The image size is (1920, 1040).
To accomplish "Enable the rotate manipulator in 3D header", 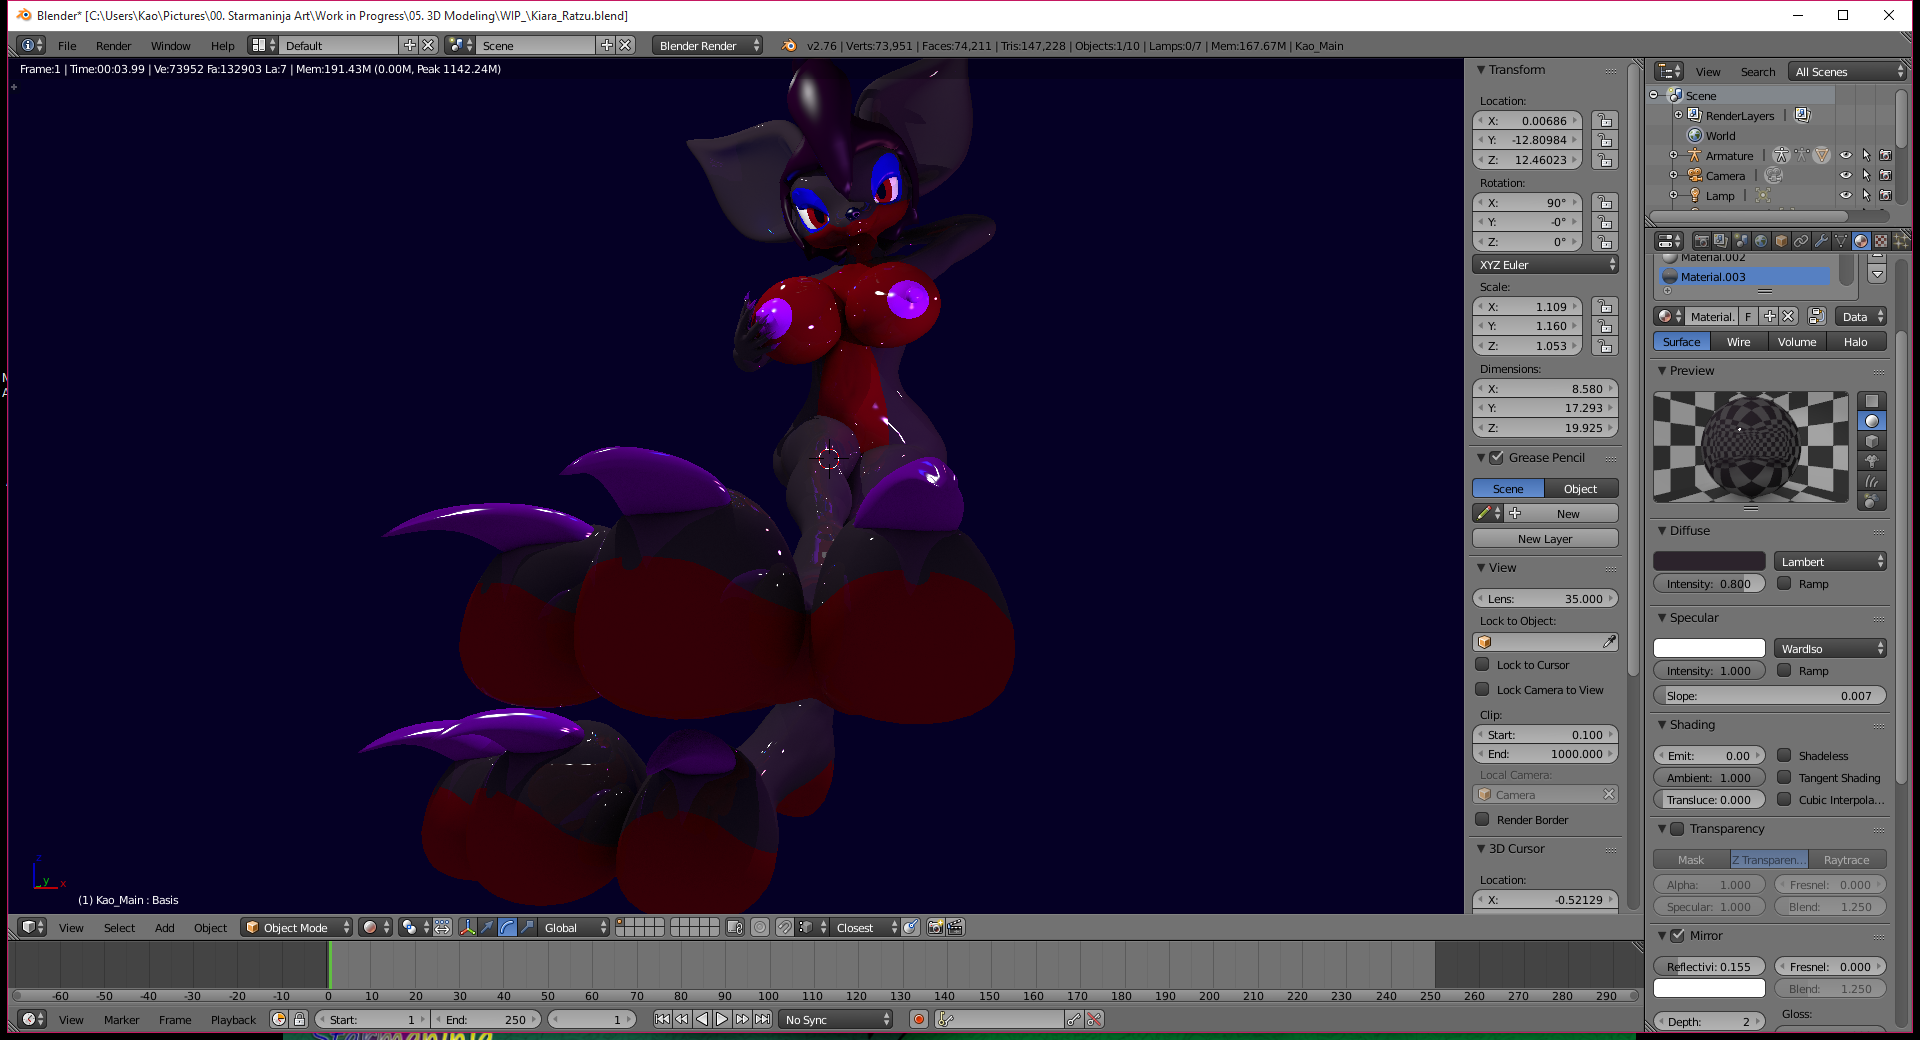I will [507, 928].
